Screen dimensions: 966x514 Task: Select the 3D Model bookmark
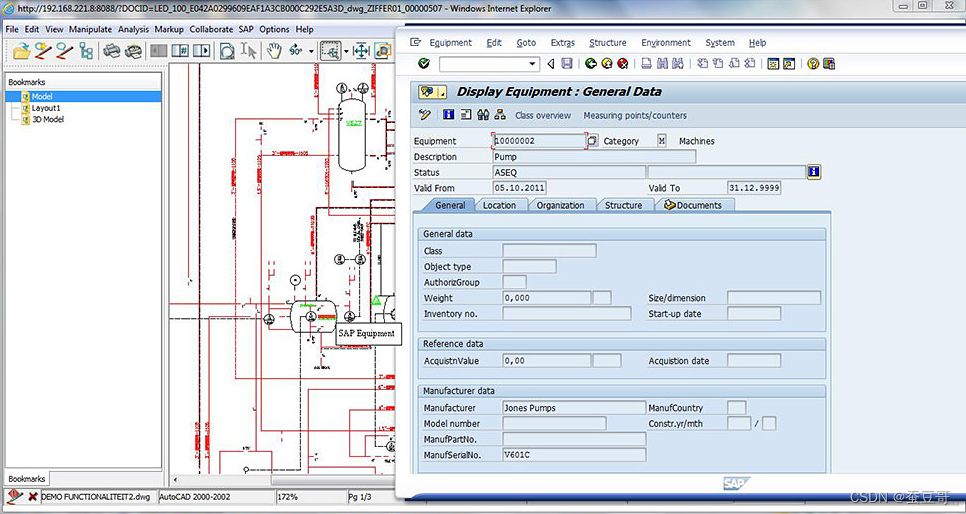[48, 120]
